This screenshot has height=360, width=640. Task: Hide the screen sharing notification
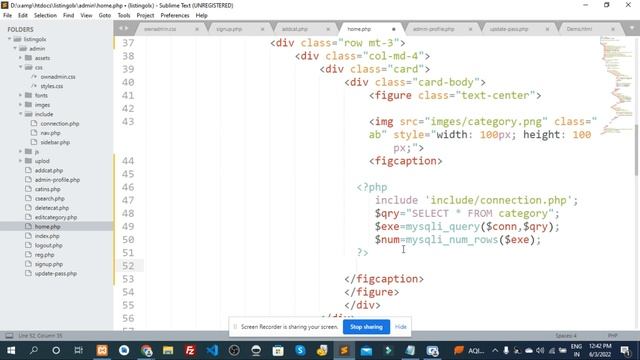400,327
